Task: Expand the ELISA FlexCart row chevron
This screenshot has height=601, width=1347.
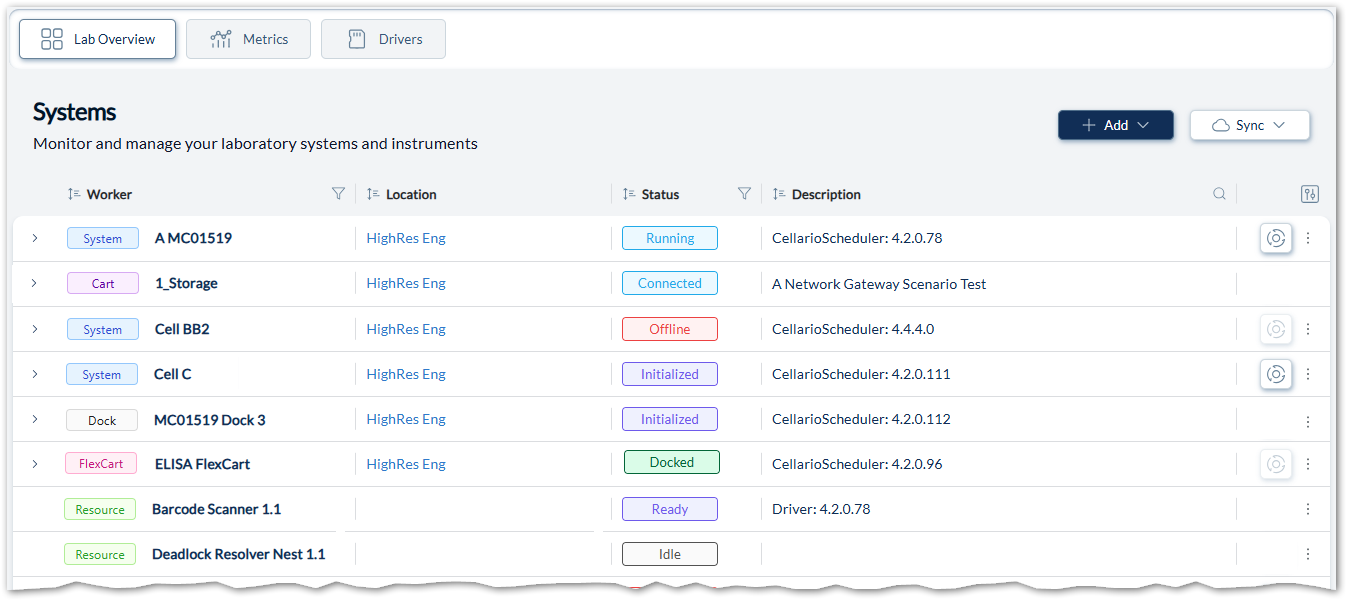Action: [x=35, y=463]
